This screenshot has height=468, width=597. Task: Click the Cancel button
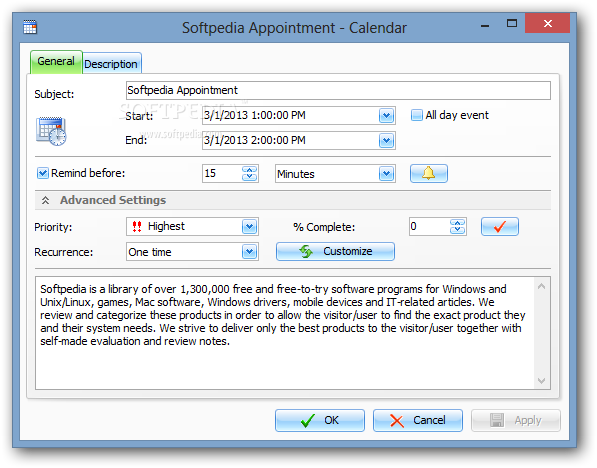418,420
